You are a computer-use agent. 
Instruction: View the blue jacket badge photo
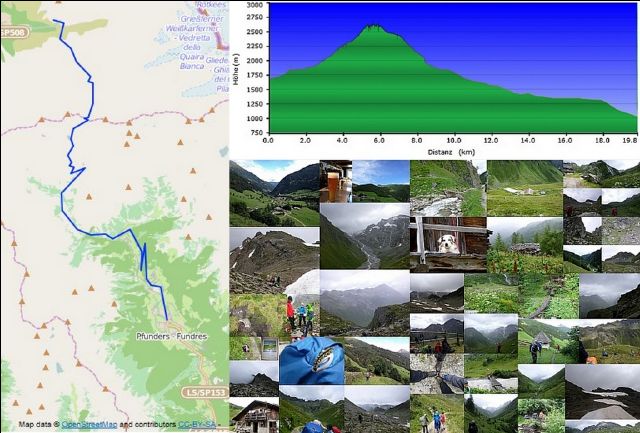tap(313, 360)
